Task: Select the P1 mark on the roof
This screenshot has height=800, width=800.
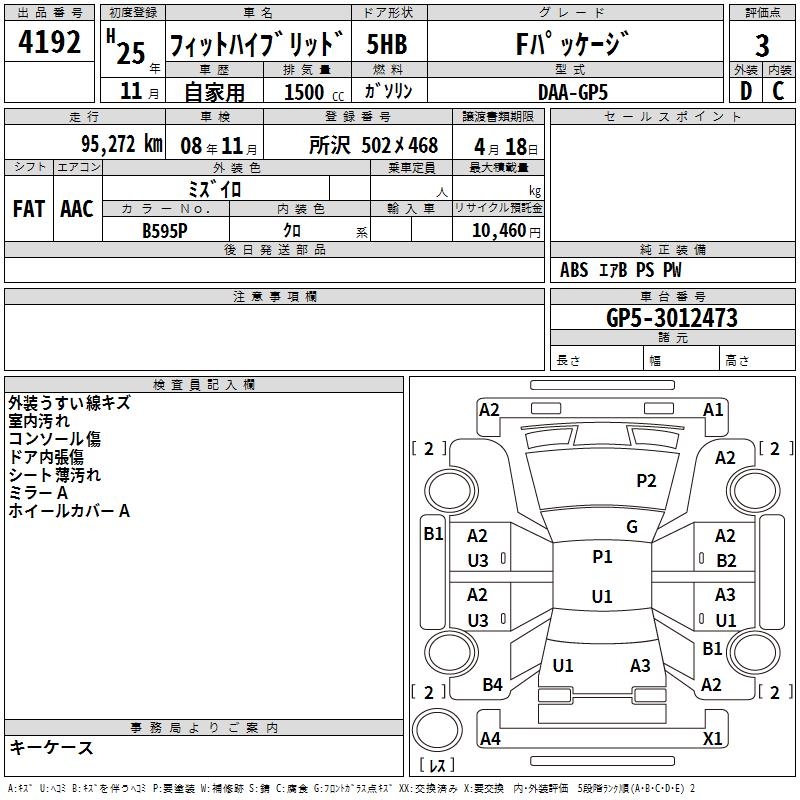Action: pyautogui.click(x=602, y=557)
